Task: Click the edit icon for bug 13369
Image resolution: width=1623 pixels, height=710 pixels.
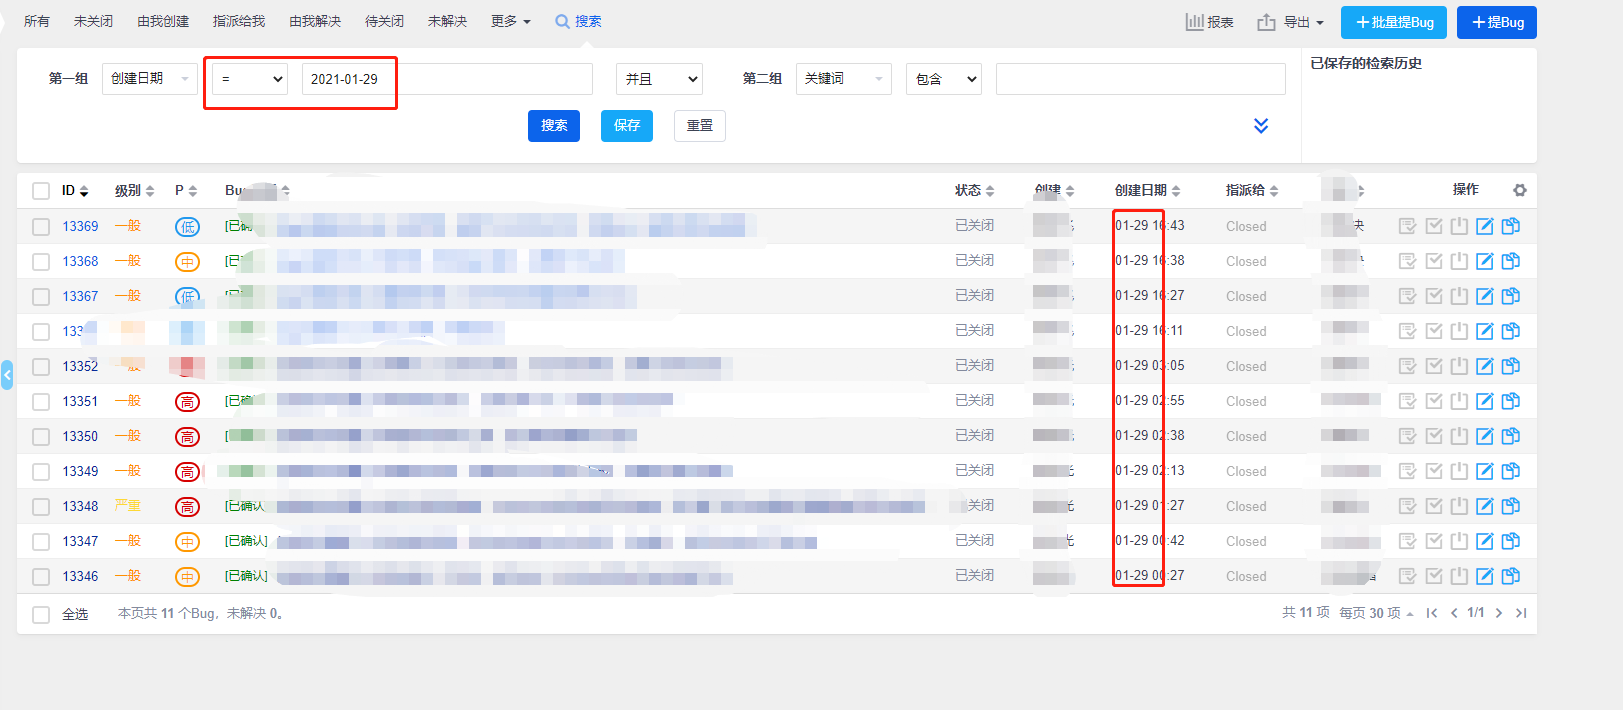Action: pos(1485,226)
